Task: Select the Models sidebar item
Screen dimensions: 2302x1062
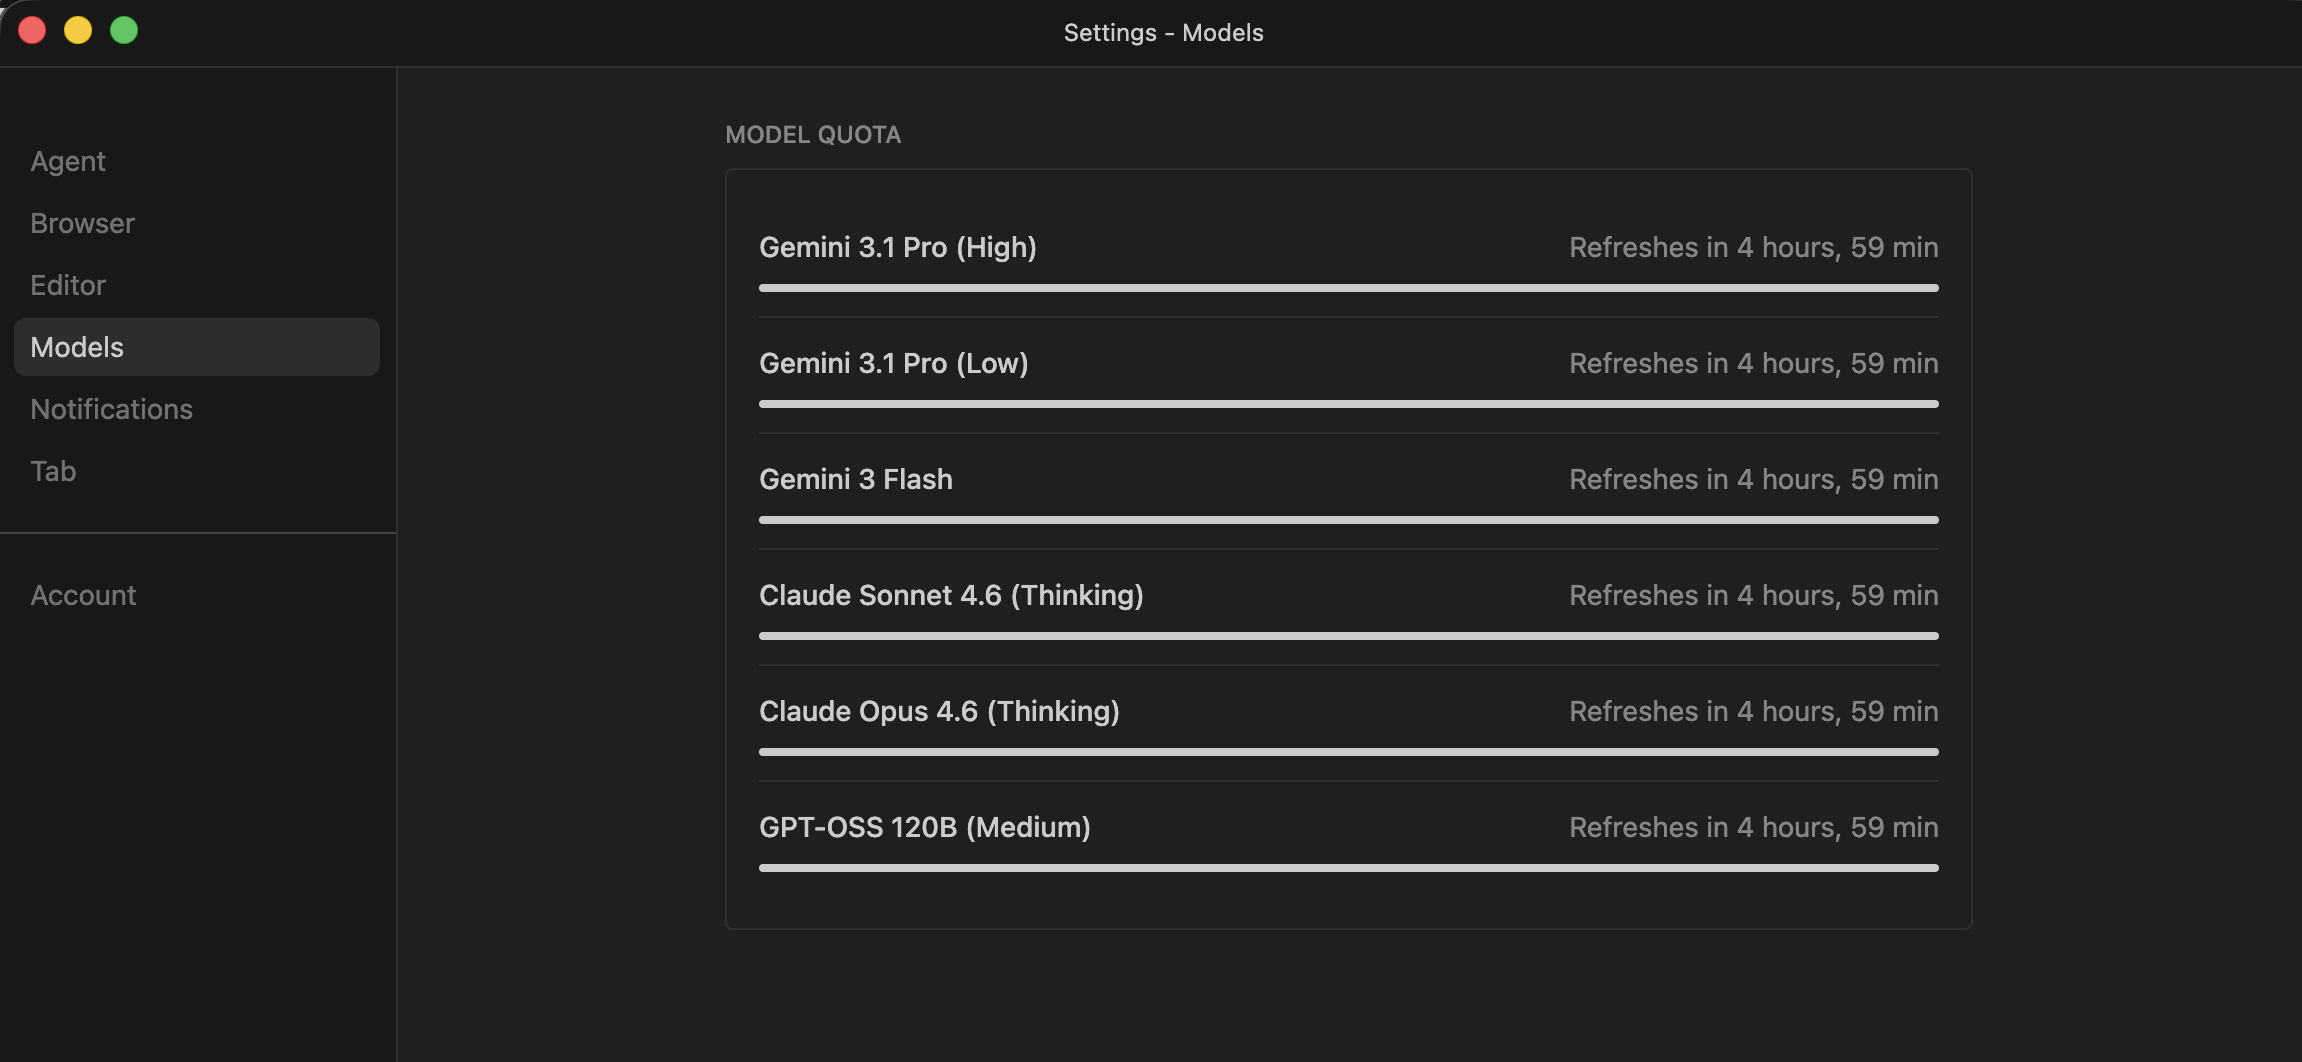Action: (x=196, y=347)
